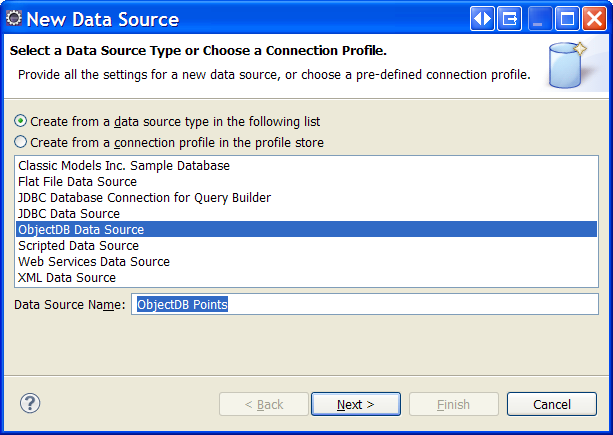Click the arrow-box title bar button
613x435 pixels.
coord(509,18)
